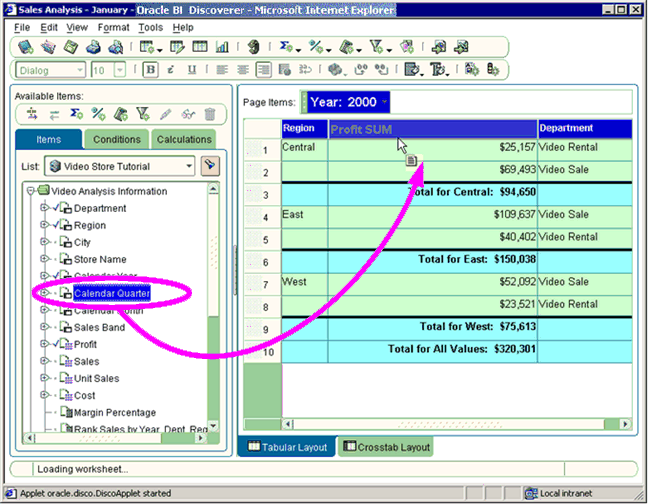This screenshot has width=648, height=504.
Task: Expand the Region tree item
Action: pyautogui.click(x=43, y=224)
